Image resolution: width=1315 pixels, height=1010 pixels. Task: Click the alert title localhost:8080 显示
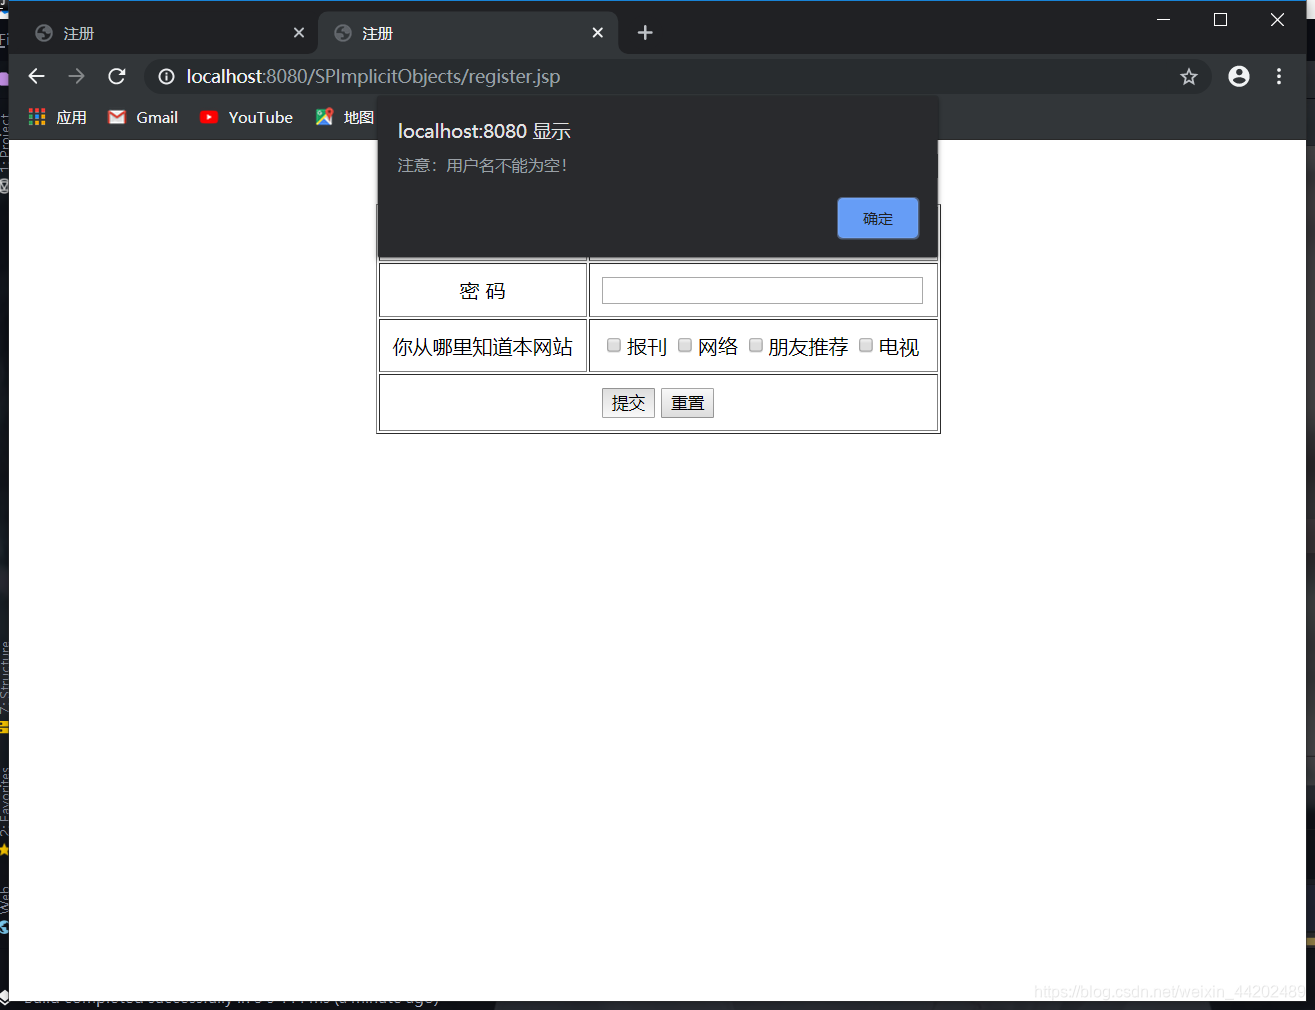click(x=484, y=131)
